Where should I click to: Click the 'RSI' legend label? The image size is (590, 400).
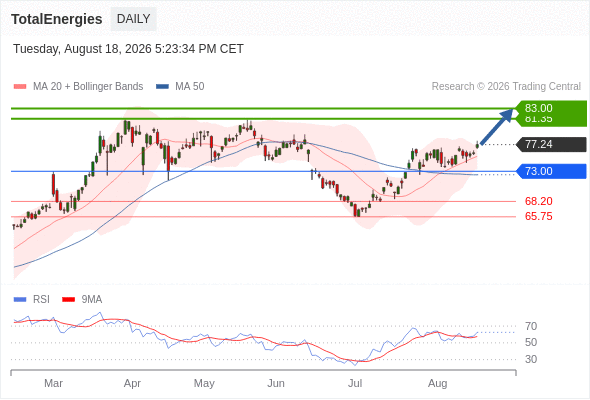41,300
